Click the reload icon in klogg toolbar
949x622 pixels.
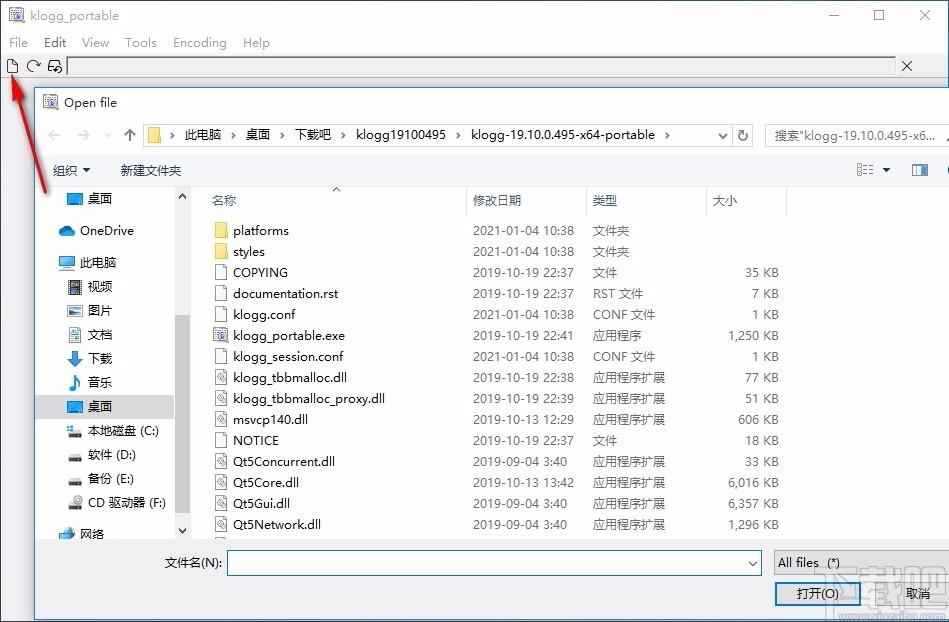pos(33,66)
